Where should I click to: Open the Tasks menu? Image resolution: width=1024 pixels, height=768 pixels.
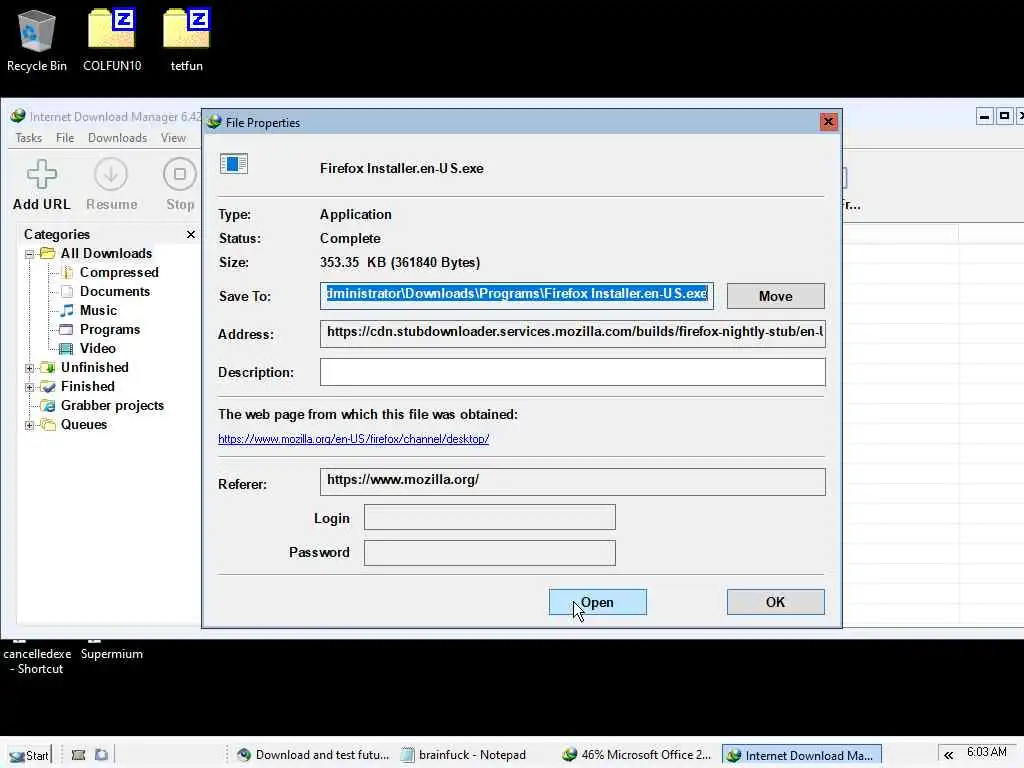[x=28, y=138]
